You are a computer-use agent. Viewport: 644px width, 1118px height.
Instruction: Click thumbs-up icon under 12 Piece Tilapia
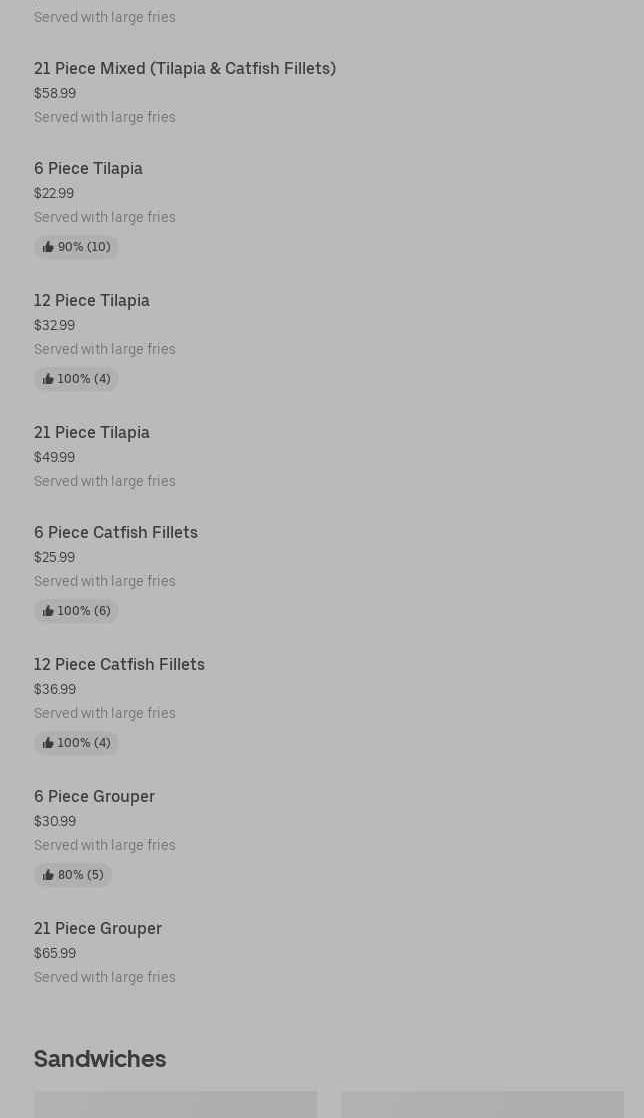point(48,379)
